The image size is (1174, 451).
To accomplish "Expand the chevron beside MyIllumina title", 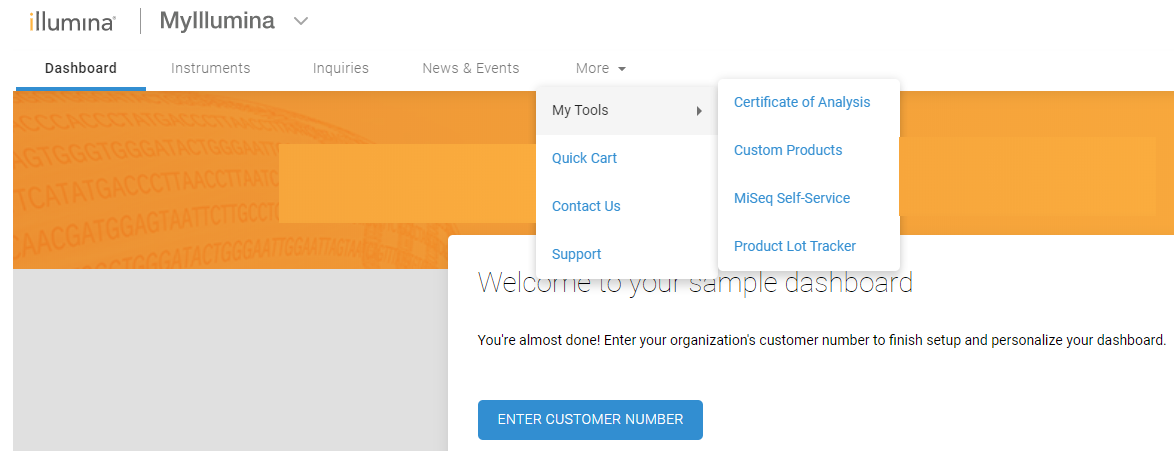I will (301, 21).
